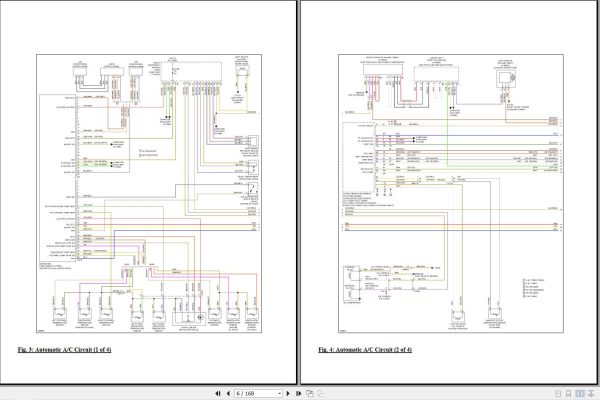
Task: Switch to single page layout
Action: (558, 393)
